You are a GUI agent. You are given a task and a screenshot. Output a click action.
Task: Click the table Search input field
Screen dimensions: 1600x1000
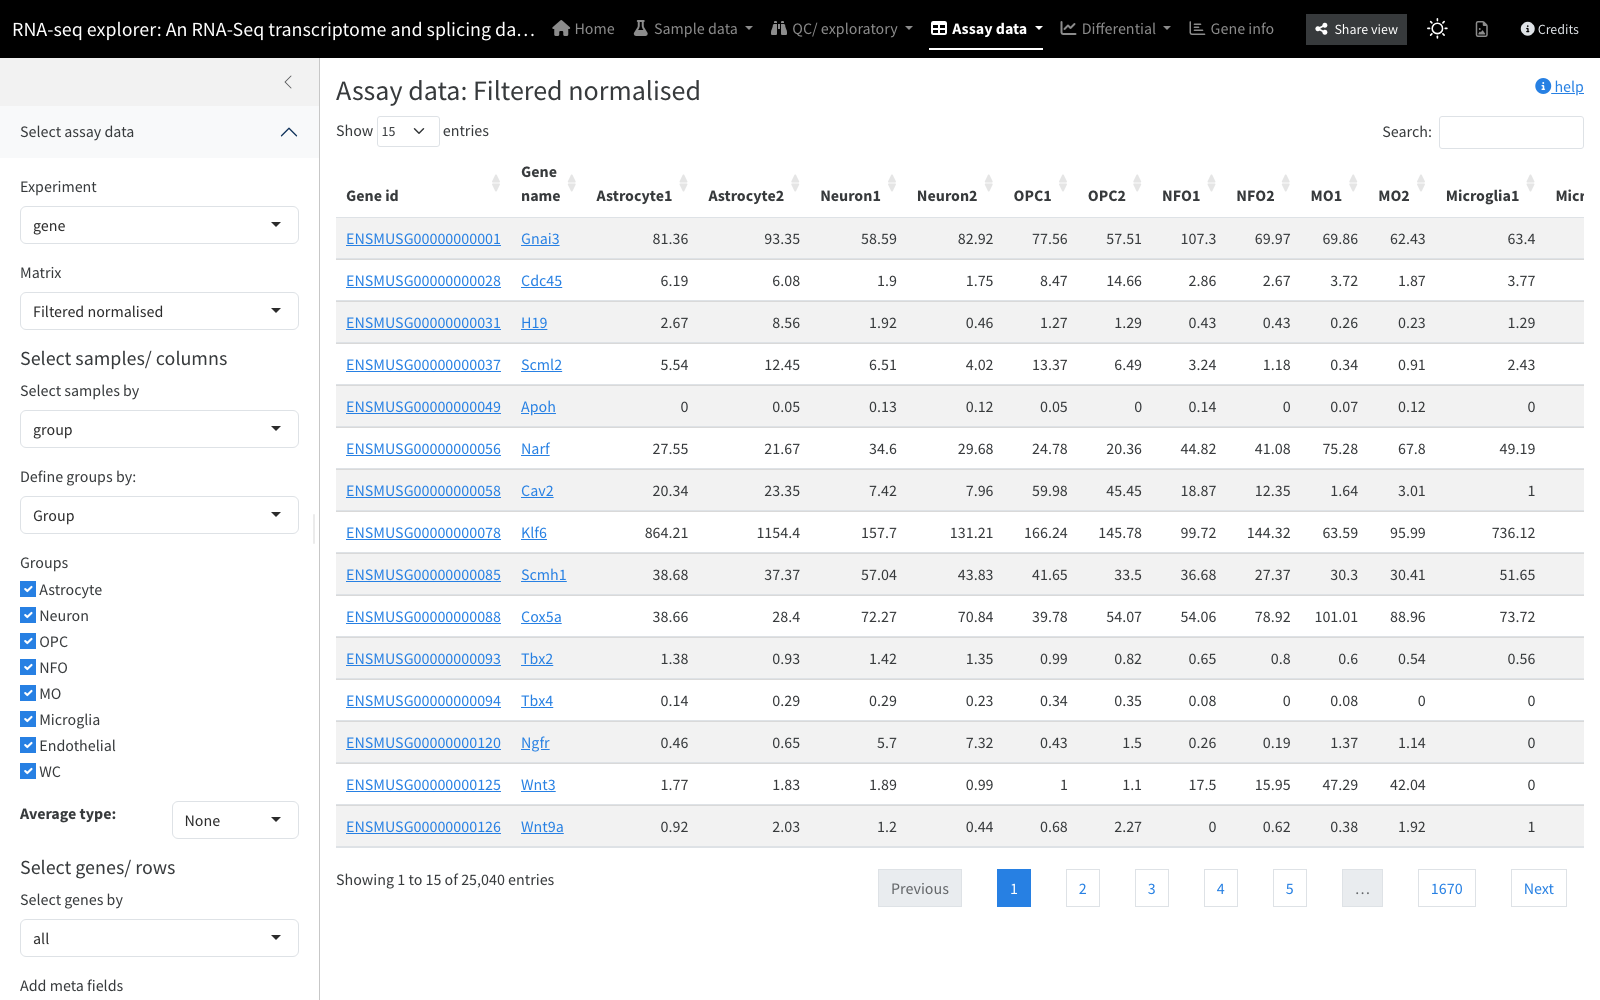[1511, 132]
